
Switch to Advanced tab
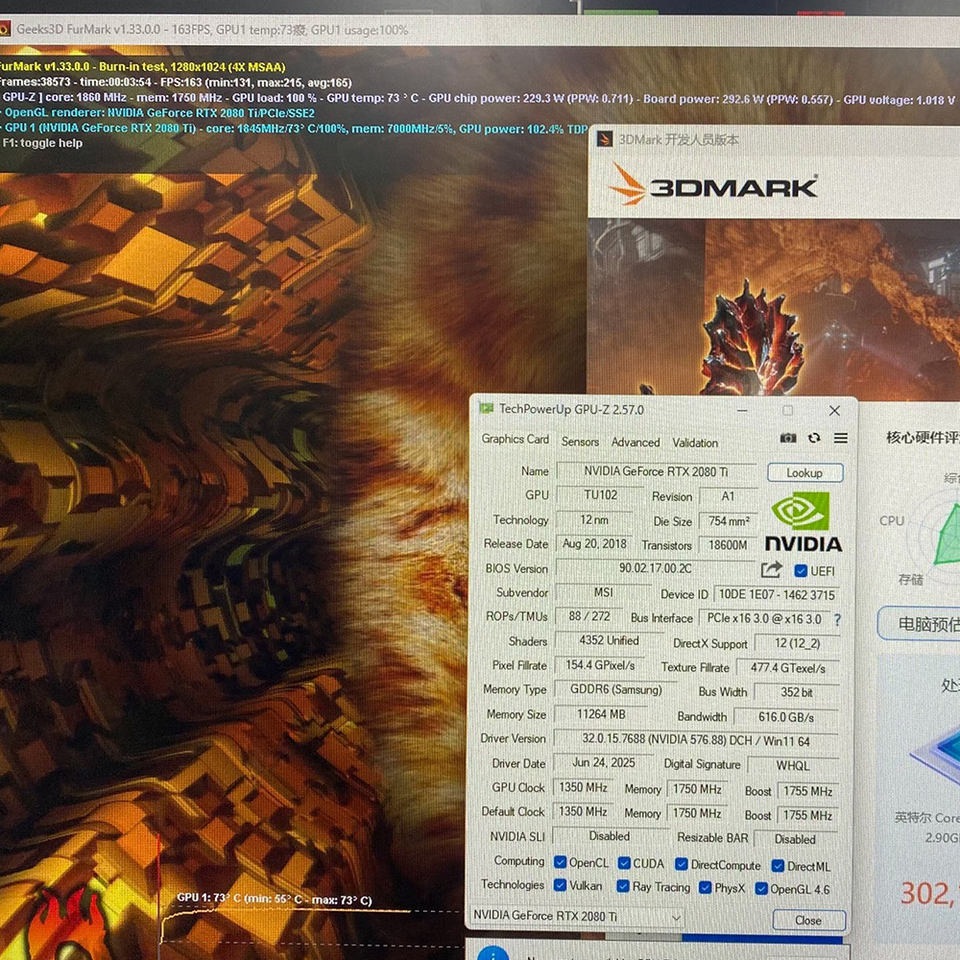click(636, 442)
